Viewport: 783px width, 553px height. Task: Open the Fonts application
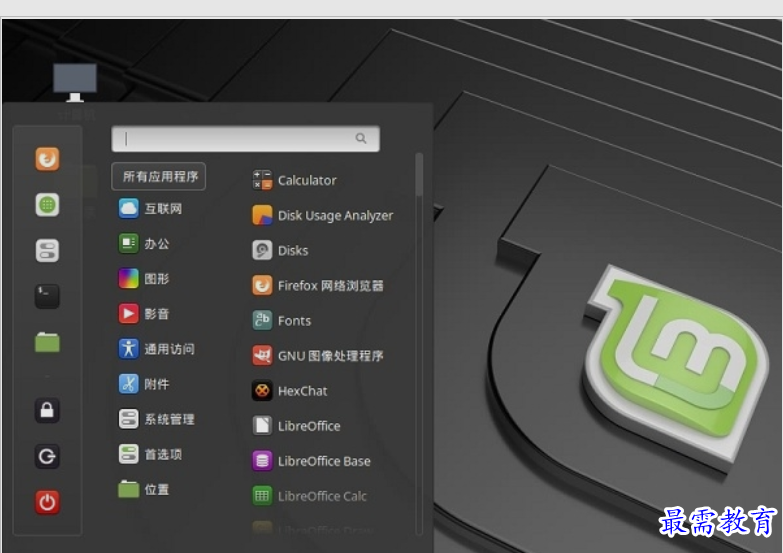pos(282,321)
